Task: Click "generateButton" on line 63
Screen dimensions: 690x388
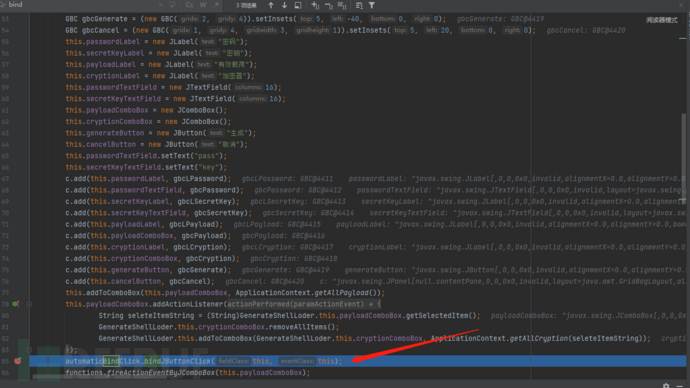Action: [115, 133]
